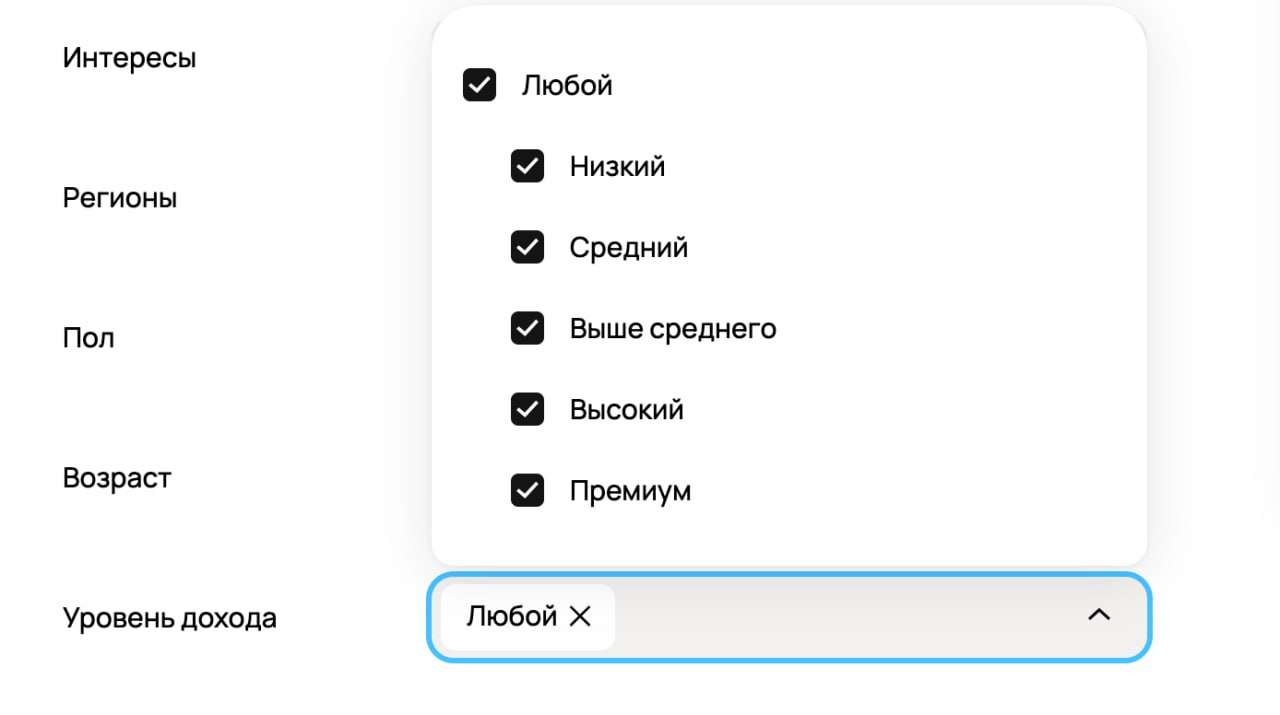The image size is (1280, 715).
Task: Pick the Премиум option label text
Action: coord(630,490)
